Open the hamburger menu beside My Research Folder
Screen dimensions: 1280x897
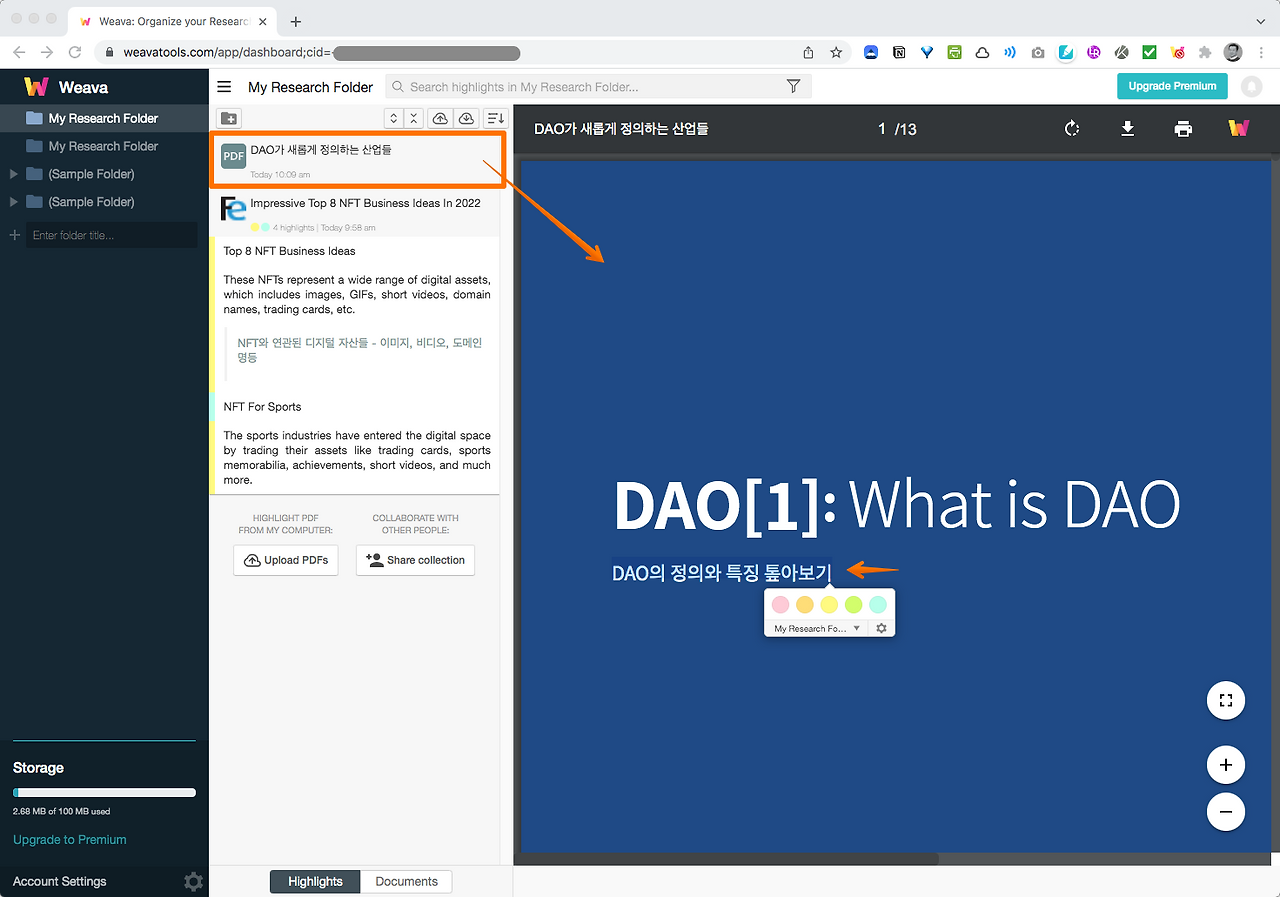click(x=224, y=87)
